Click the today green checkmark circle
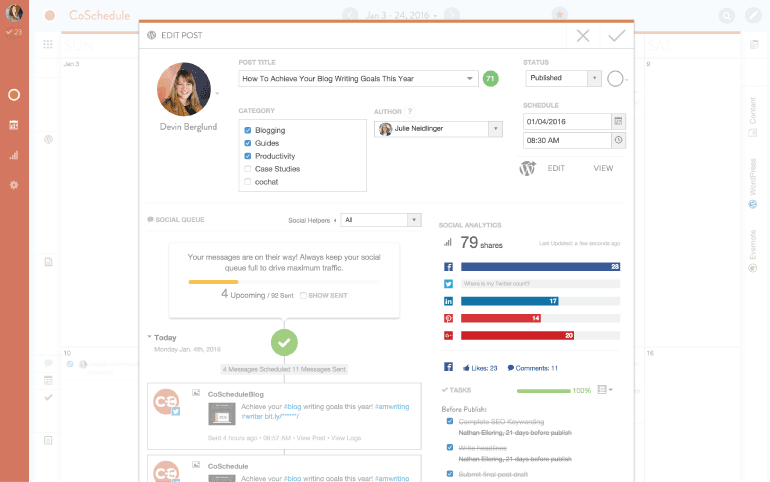The width and height of the screenshot is (770, 482). click(x=284, y=343)
